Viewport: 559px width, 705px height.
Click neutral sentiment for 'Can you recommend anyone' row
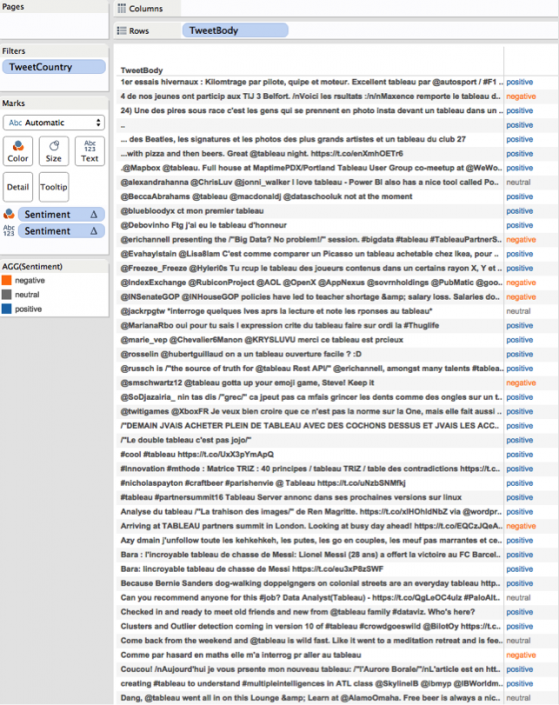[518, 598]
